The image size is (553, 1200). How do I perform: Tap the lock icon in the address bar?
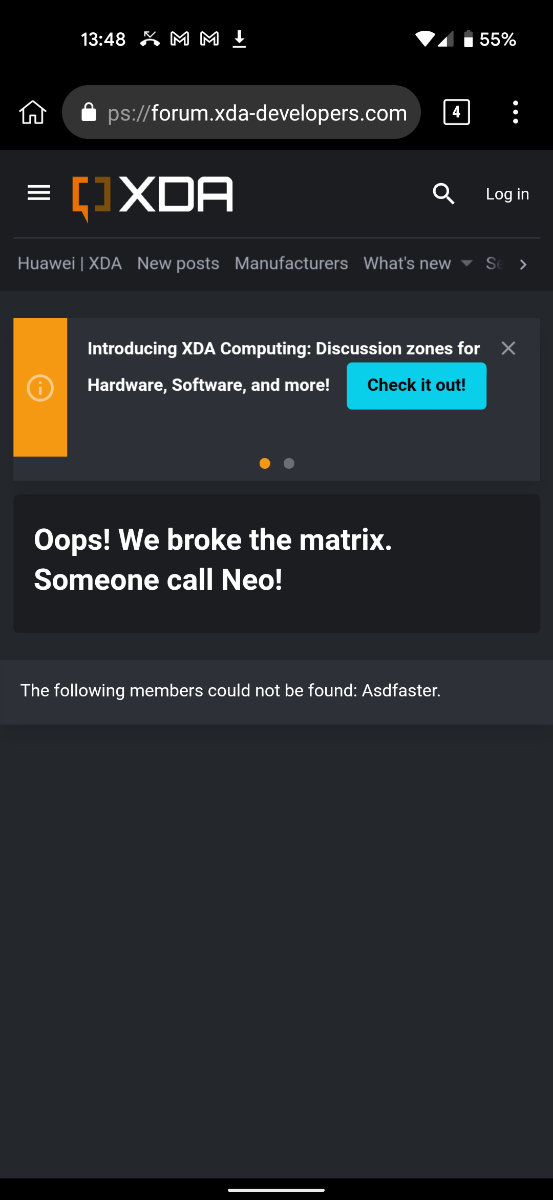(88, 113)
